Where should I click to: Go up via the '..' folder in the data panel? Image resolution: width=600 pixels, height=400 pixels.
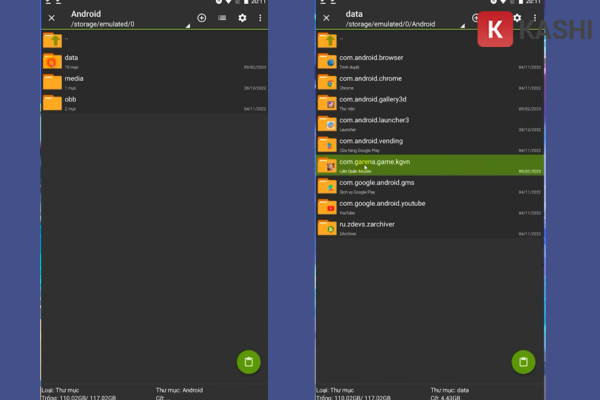pyautogui.click(x=327, y=40)
